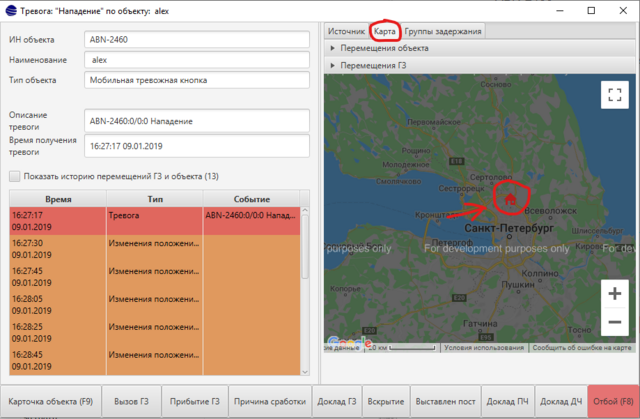Open Условия использования map link

click(x=484, y=348)
